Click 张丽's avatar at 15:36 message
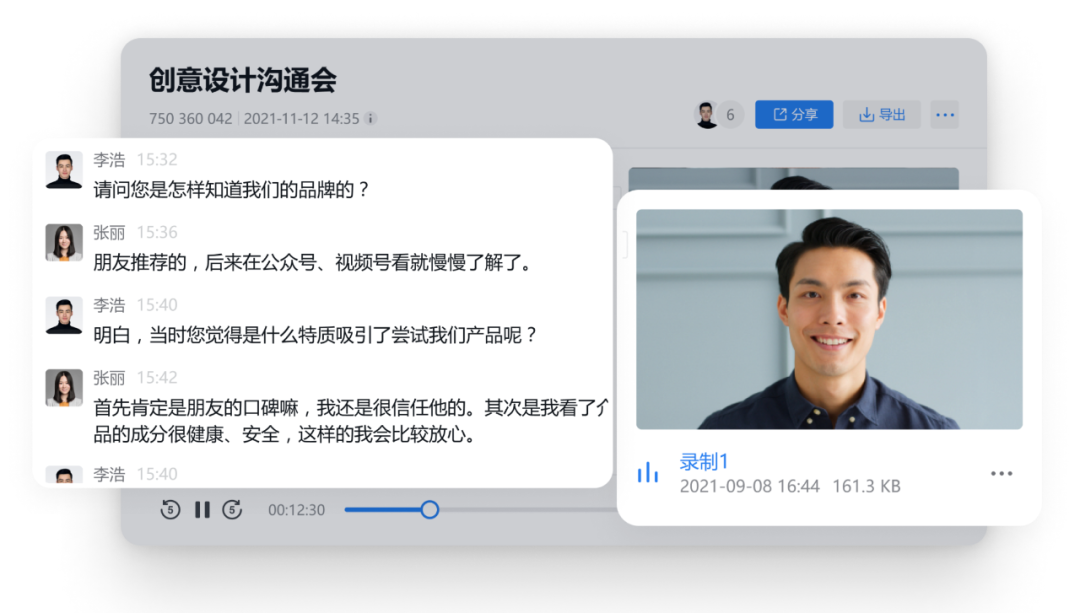 64,243
